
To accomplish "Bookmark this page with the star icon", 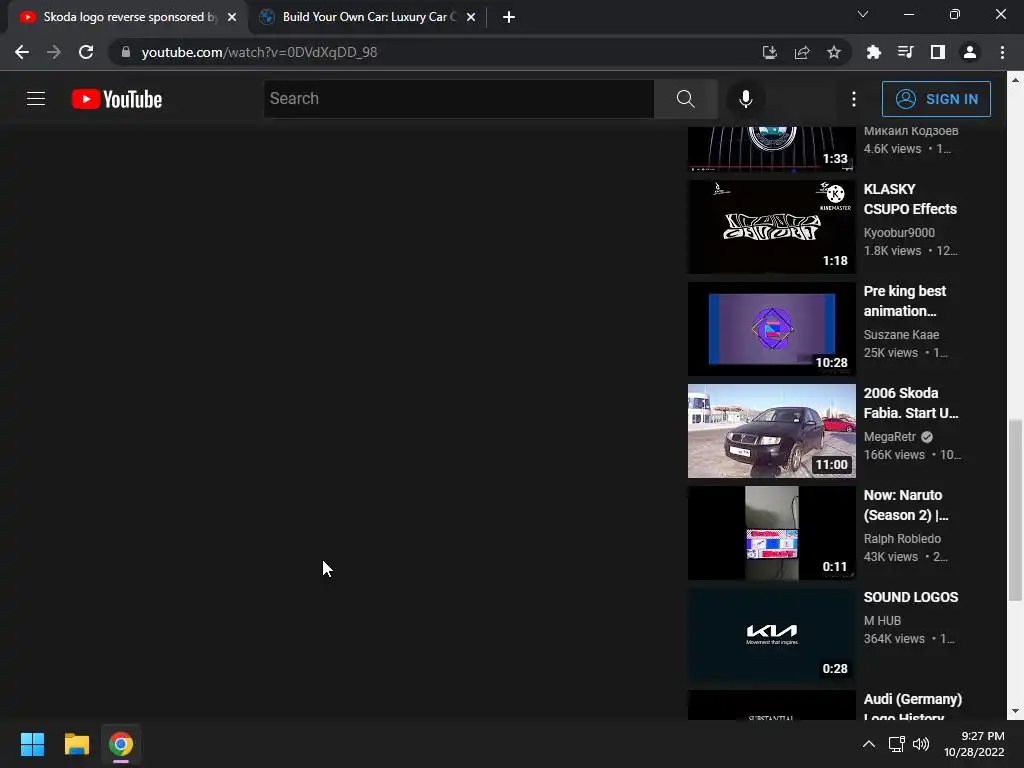I will [834, 52].
